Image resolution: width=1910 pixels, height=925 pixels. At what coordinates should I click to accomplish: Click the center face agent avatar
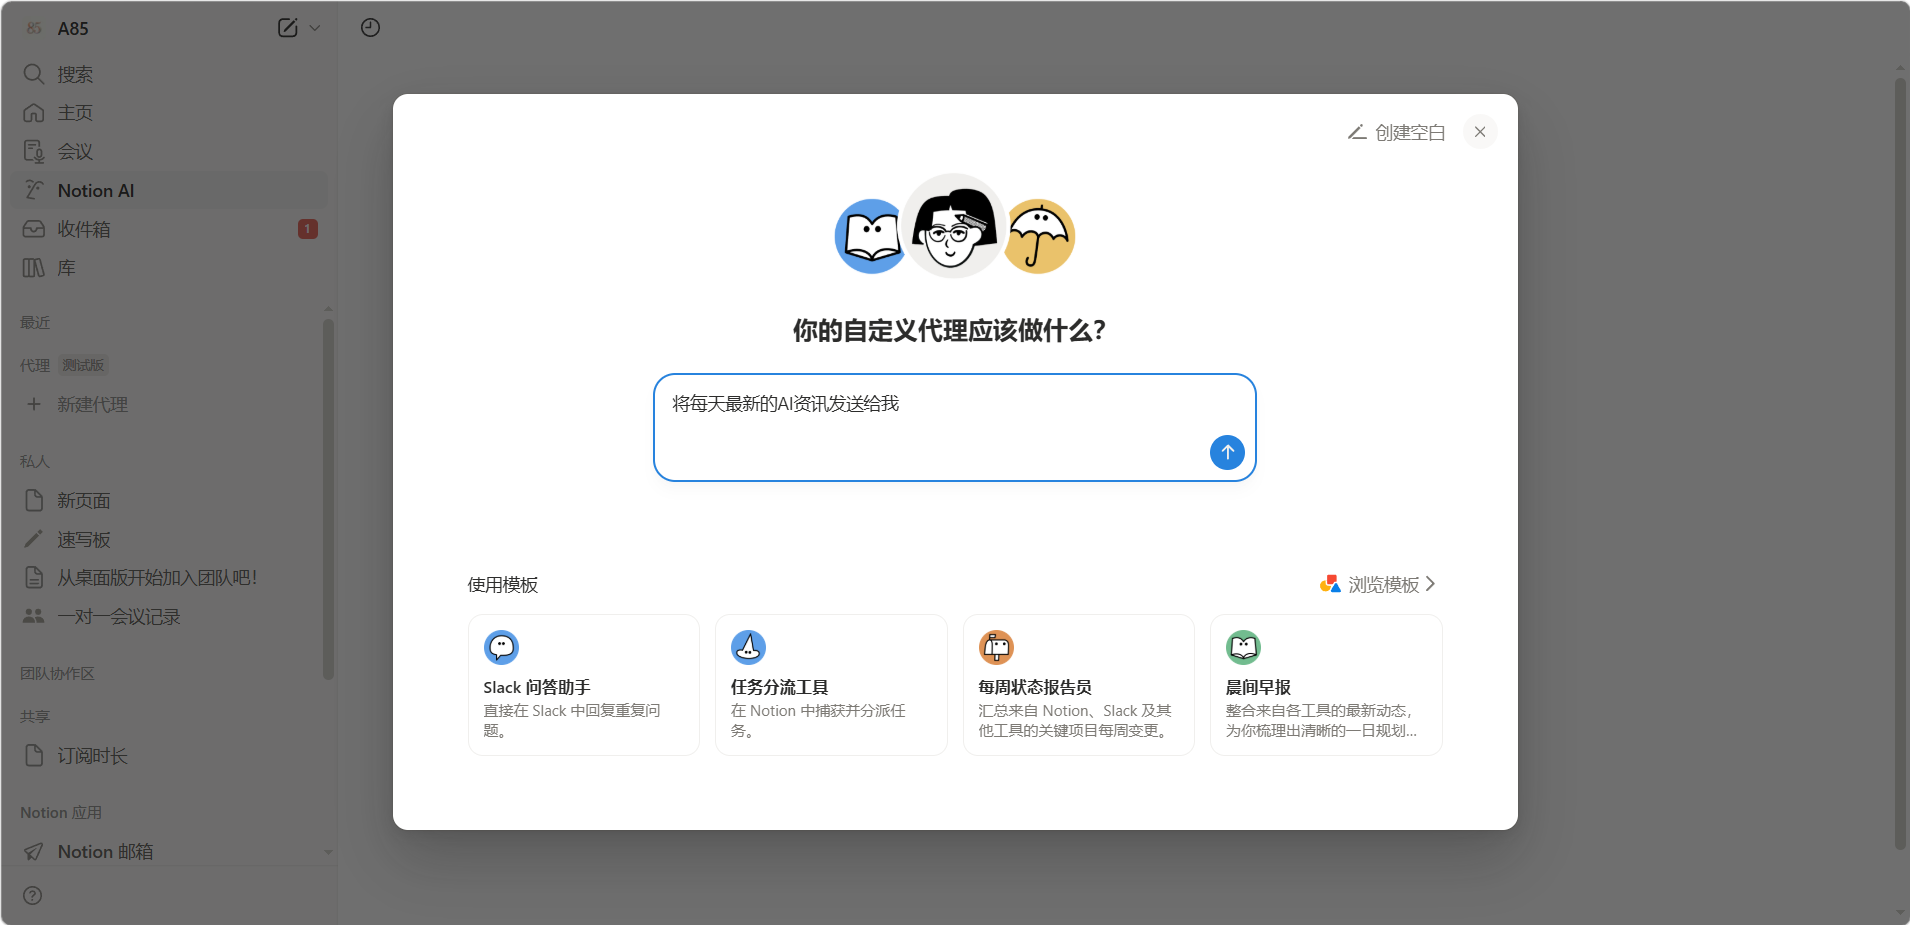(x=953, y=226)
